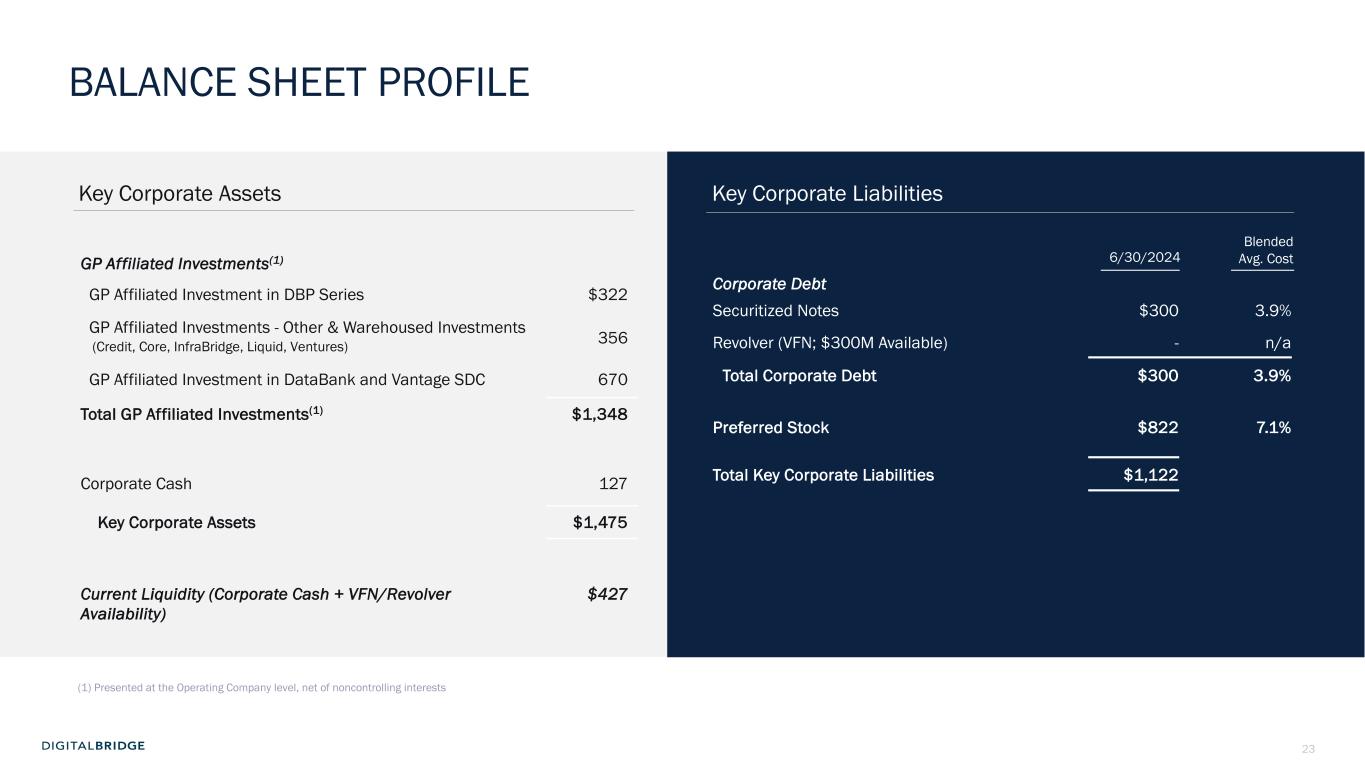1365x768 pixels.
Task: Click the Corporate Cash label
Action: [x=136, y=484]
